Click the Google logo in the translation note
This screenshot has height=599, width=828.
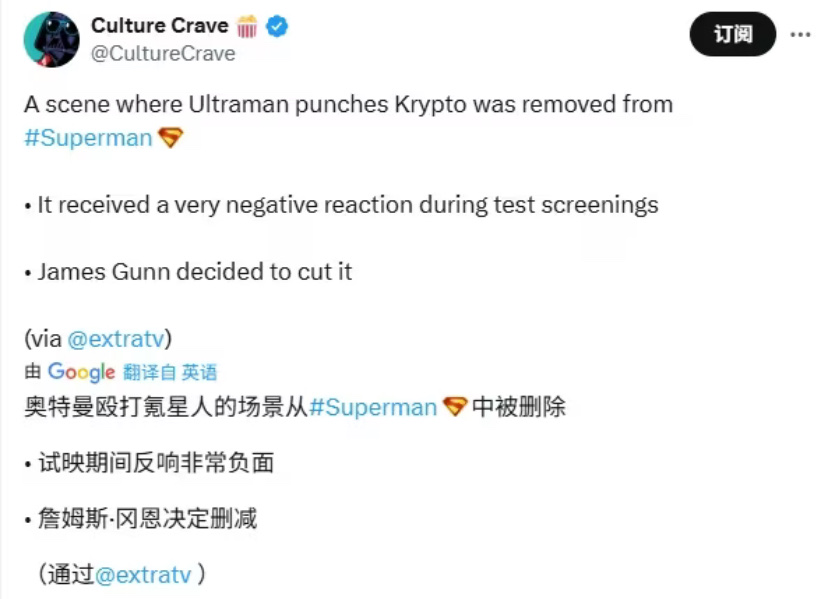click(x=81, y=372)
